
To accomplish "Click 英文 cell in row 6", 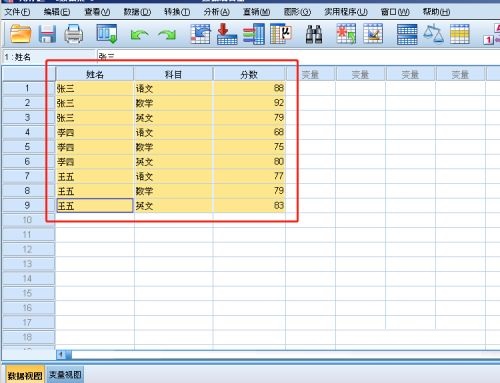I will click(173, 162).
